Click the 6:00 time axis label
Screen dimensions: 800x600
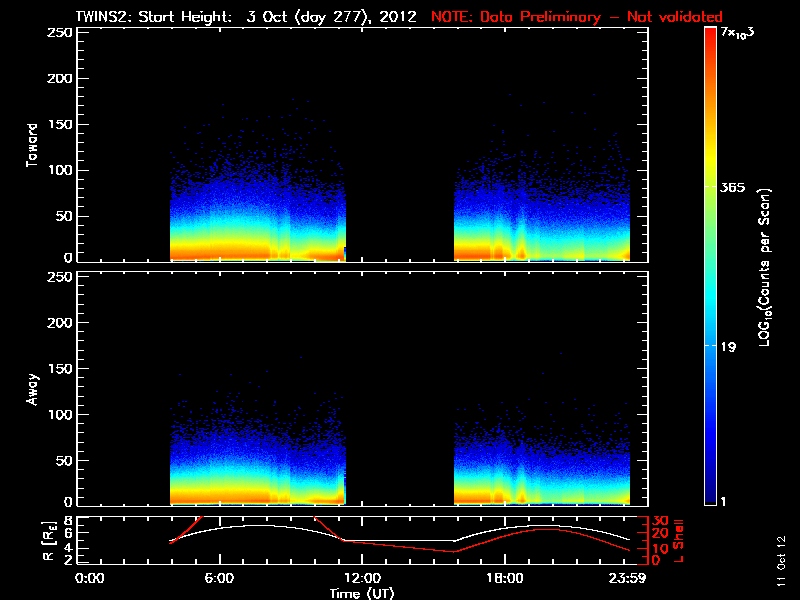pyautogui.click(x=219, y=579)
